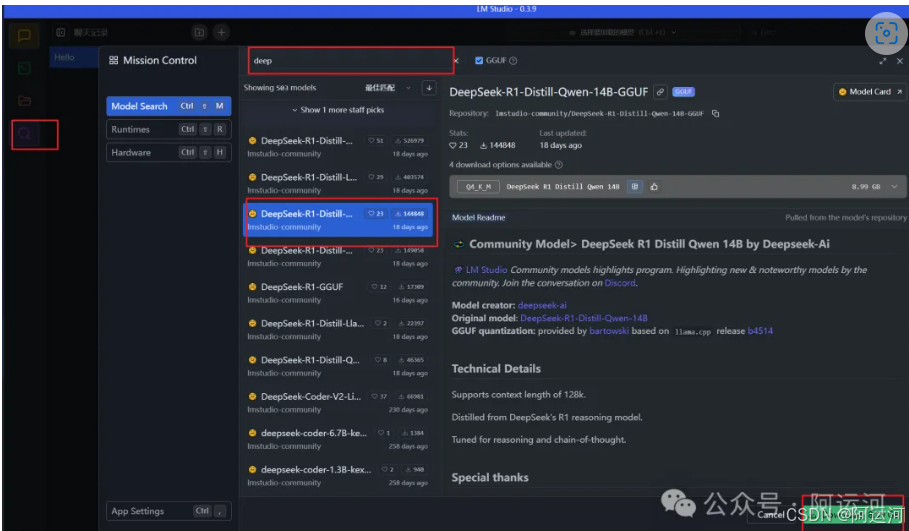Image resolution: width=909 pixels, height=531 pixels.
Task: Expand Mission Control to full screen
Action: click(x=882, y=60)
